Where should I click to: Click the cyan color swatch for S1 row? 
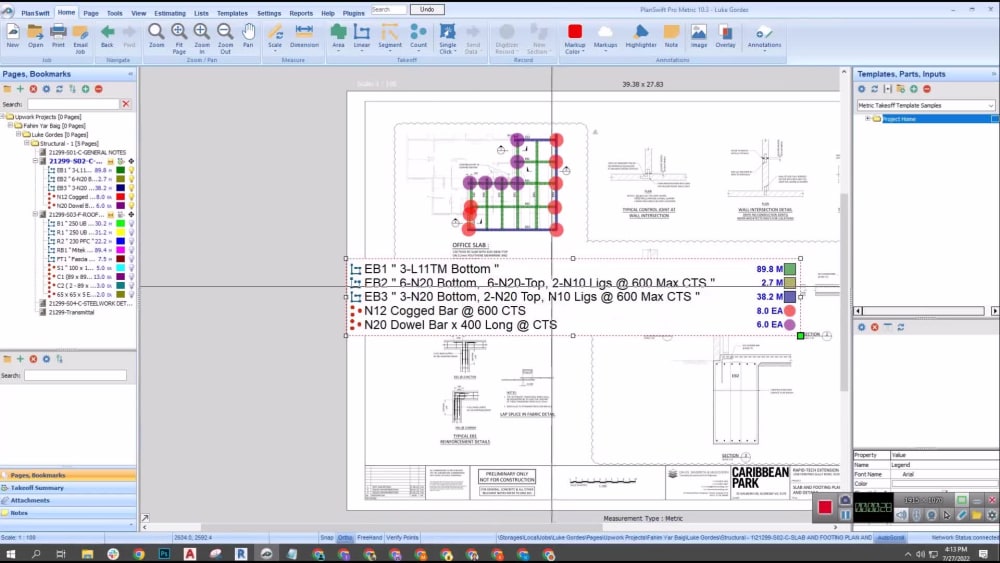pyautogui.click(x=121, y=268)
